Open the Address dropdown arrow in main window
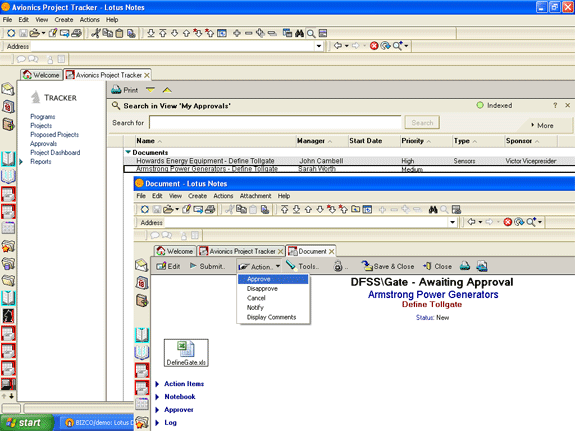 (x=319, y=46)
